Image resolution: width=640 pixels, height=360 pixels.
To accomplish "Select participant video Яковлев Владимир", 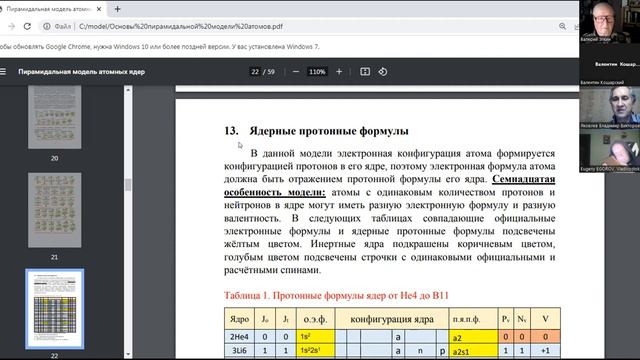I will coord(609,108).
